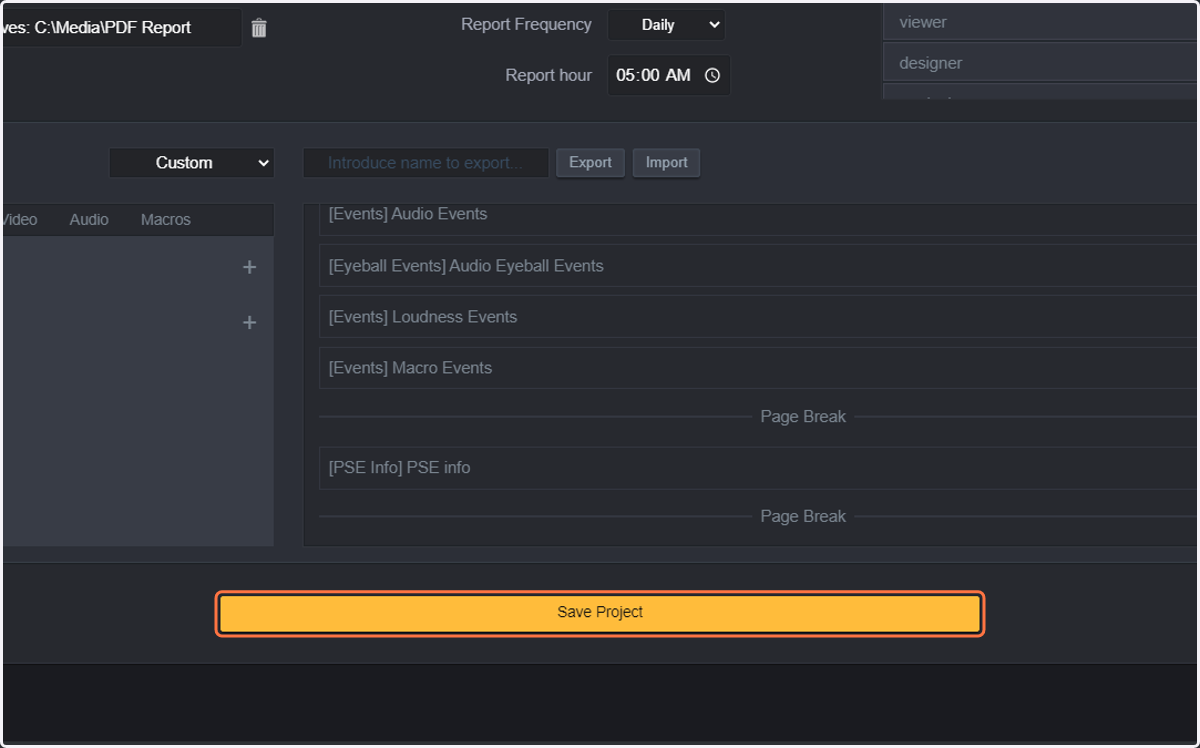
Task: Switch to the Macros tab
Action: (x=166, y=219)
